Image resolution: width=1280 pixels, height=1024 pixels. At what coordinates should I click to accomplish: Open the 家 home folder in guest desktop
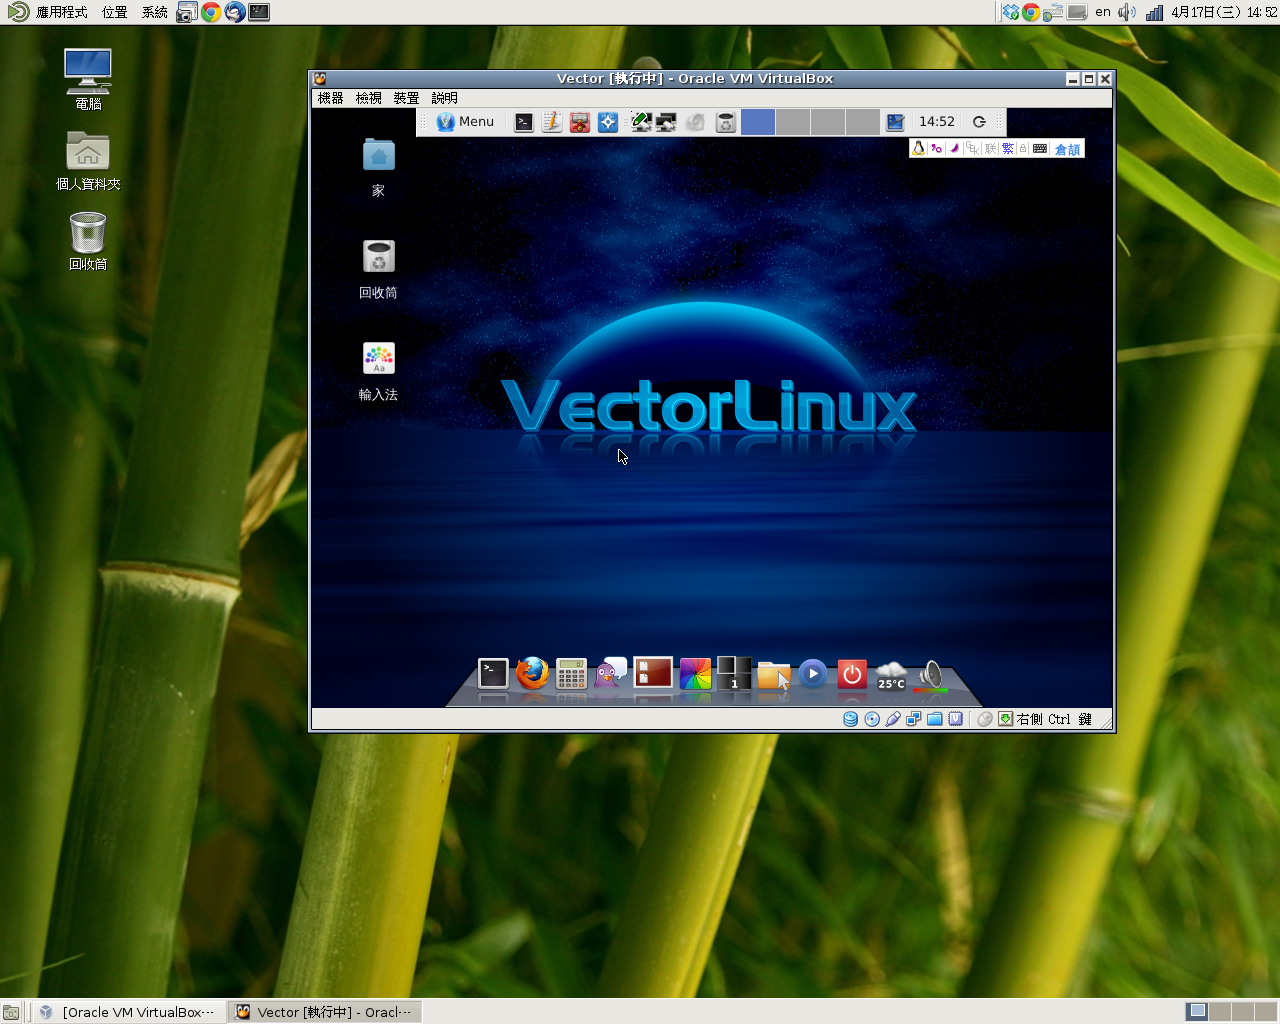[378, 168]
